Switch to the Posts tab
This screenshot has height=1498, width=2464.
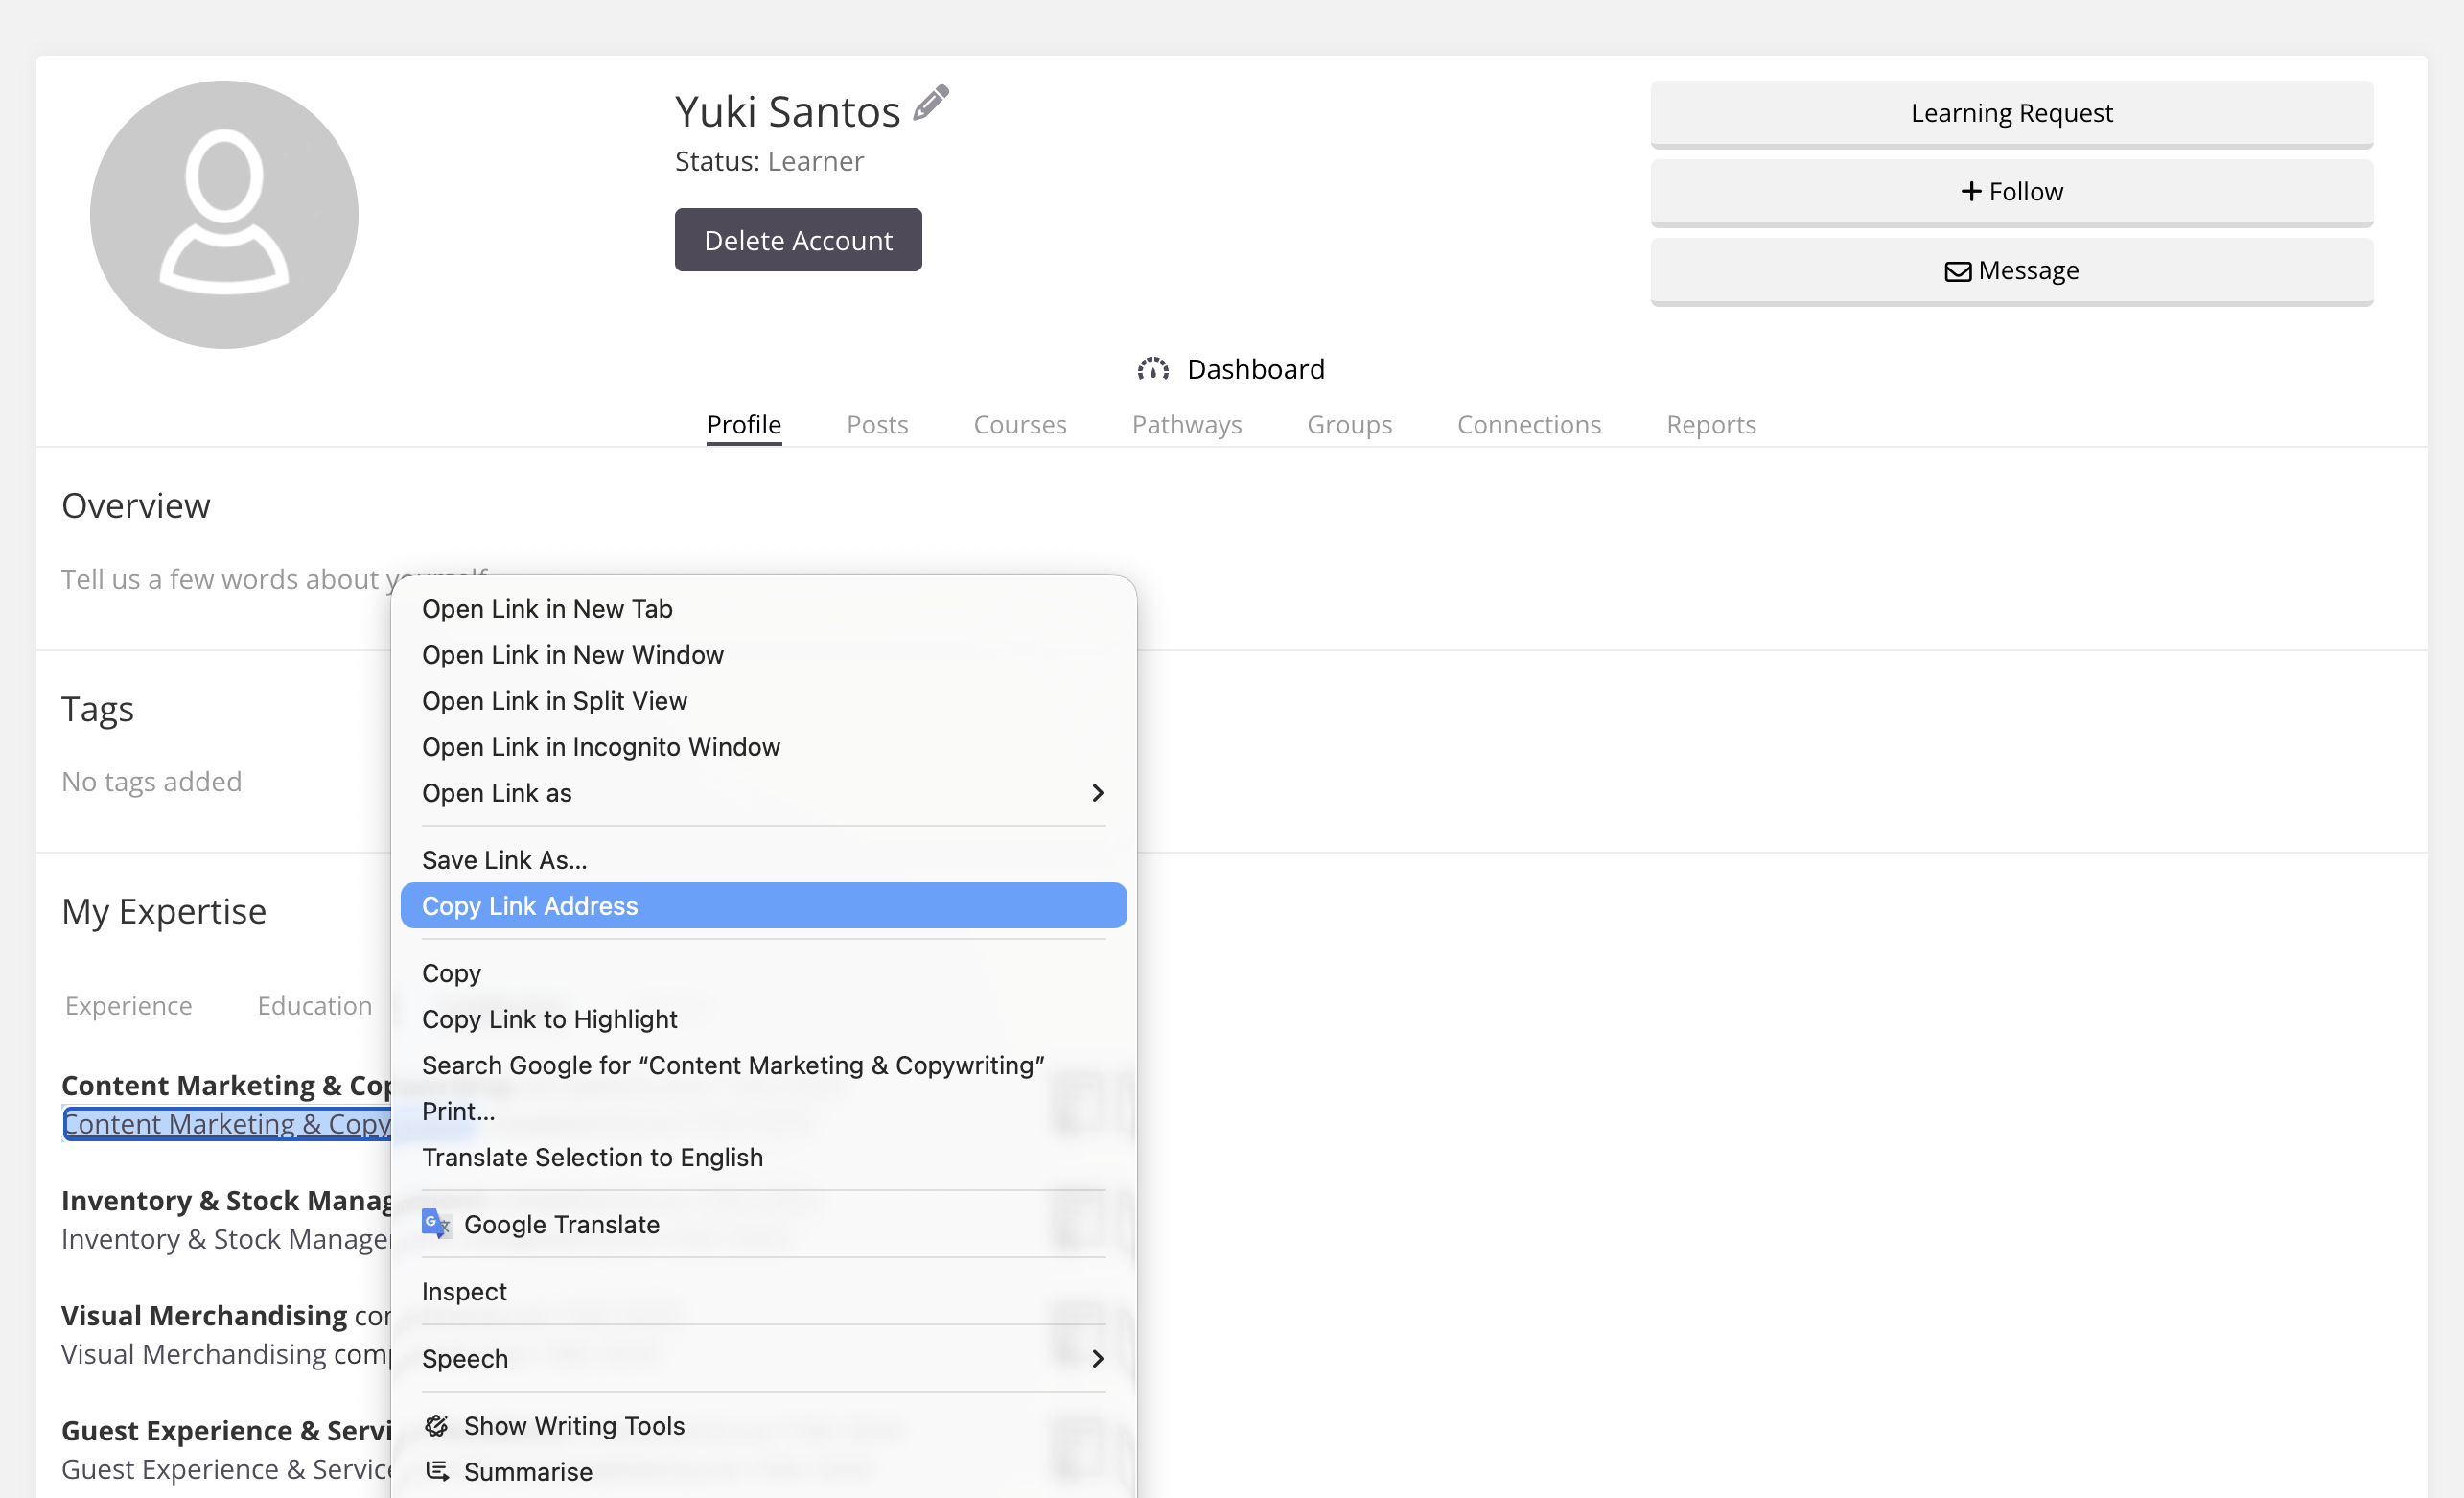(x=877, y=425)
